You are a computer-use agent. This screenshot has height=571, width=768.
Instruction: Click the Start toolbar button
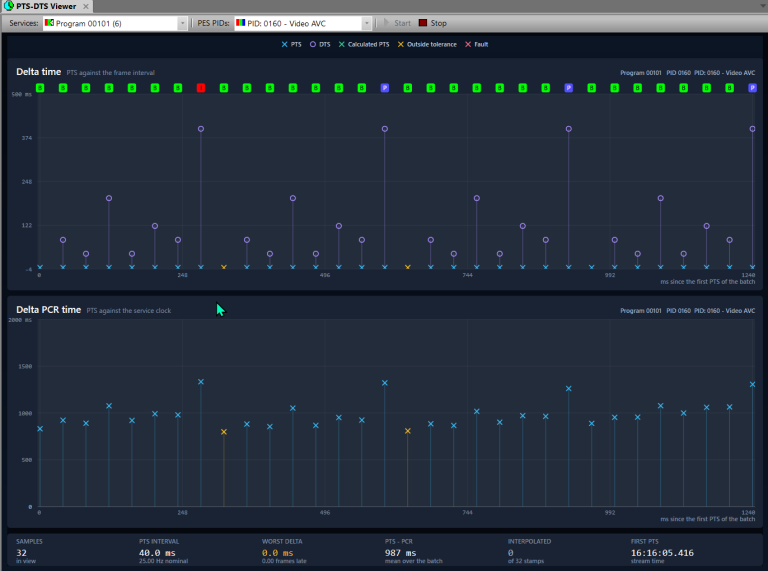pos(397,23)
